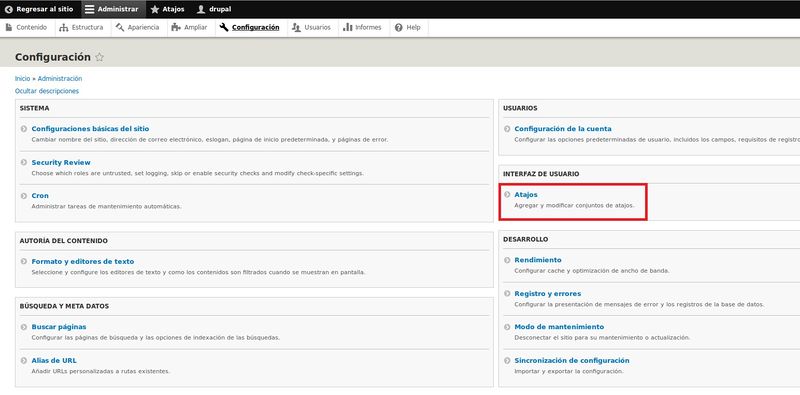Click the DESARROLLO section heading
800x395 pixels.
526,239
